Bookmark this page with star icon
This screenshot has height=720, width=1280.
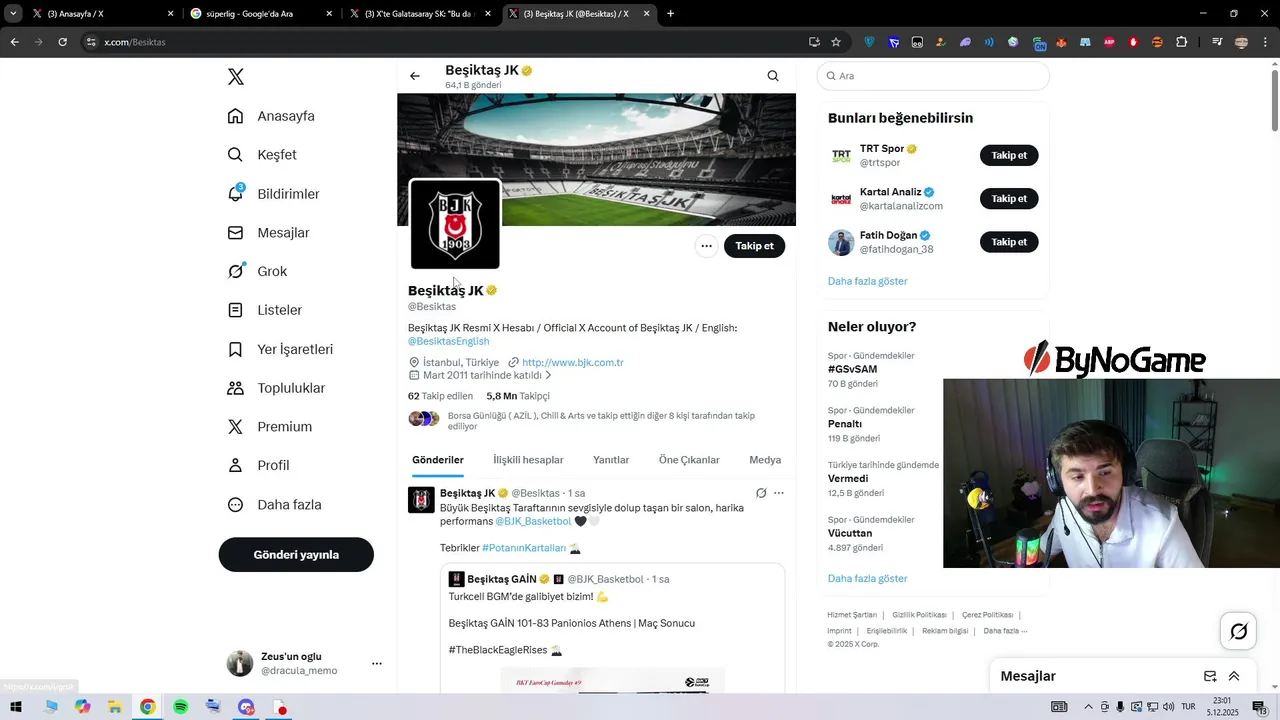[836, 42]
